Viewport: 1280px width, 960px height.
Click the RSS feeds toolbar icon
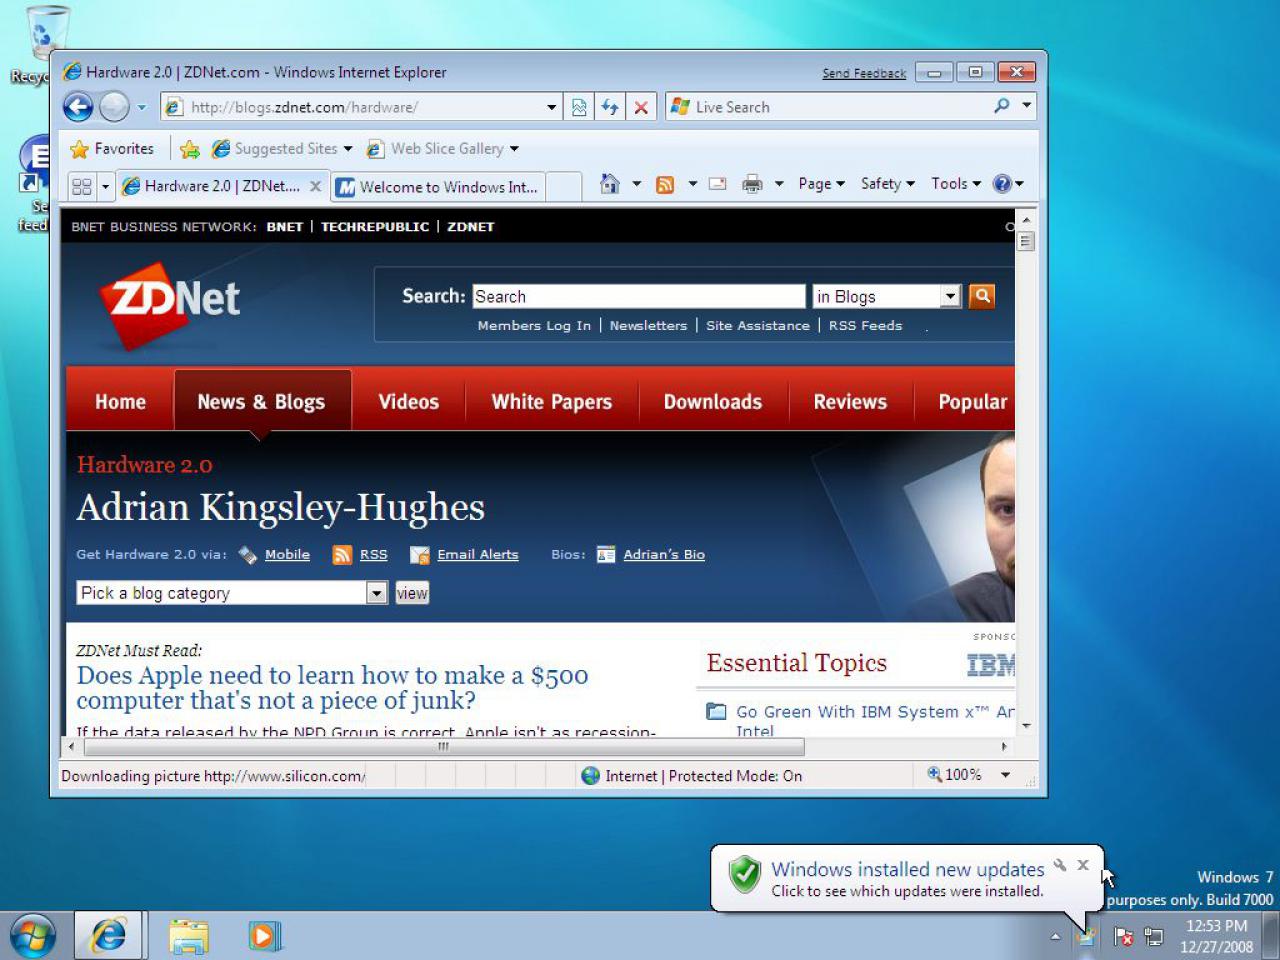pos(665,184)
